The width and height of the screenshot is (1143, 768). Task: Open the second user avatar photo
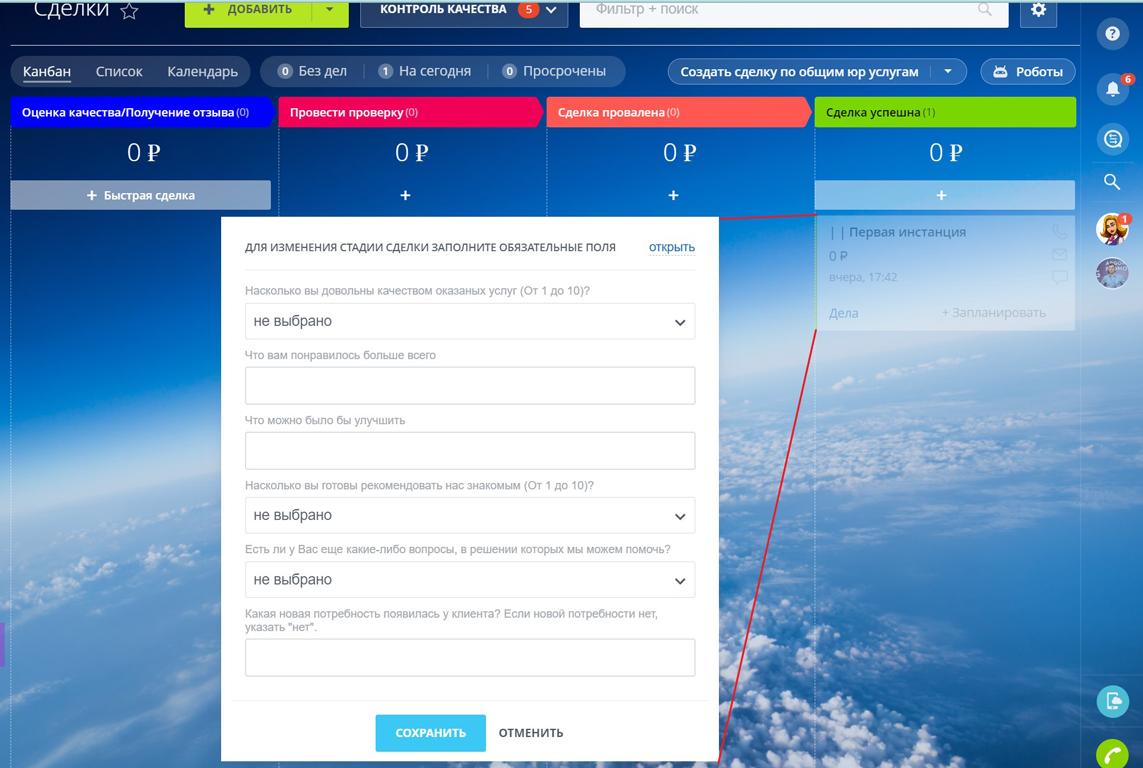pyautogui.click(x=1112, y=273)
